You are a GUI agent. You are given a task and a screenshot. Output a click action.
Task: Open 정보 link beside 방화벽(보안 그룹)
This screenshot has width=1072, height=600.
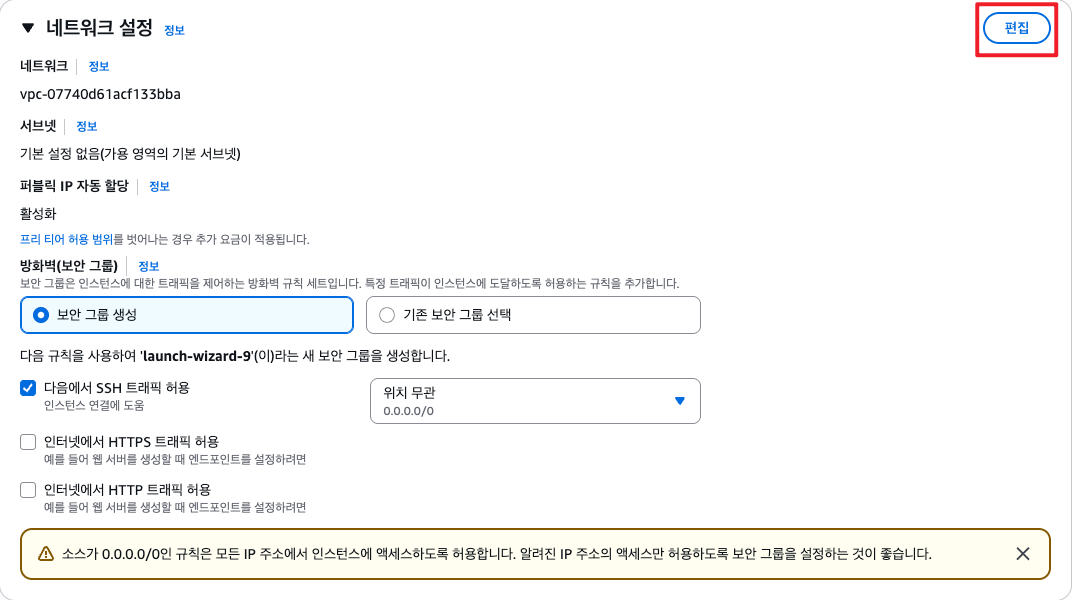point(148,267)
